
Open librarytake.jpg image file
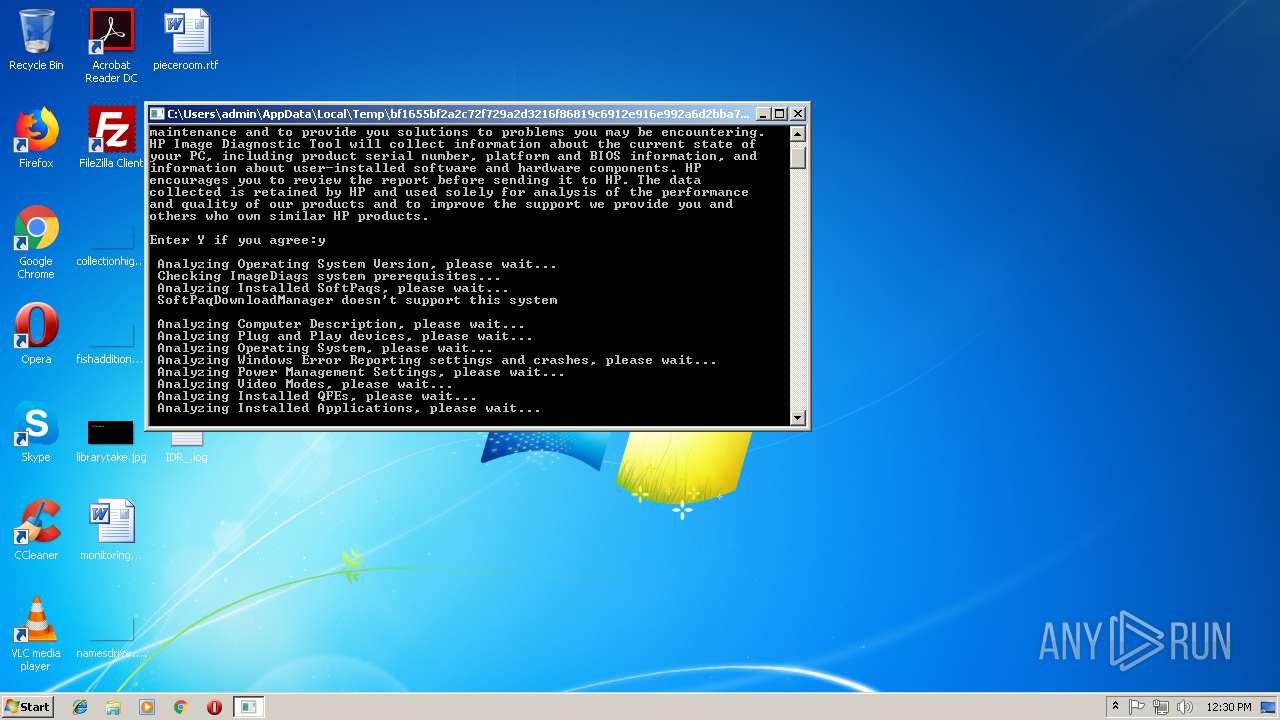click(111, 441)
